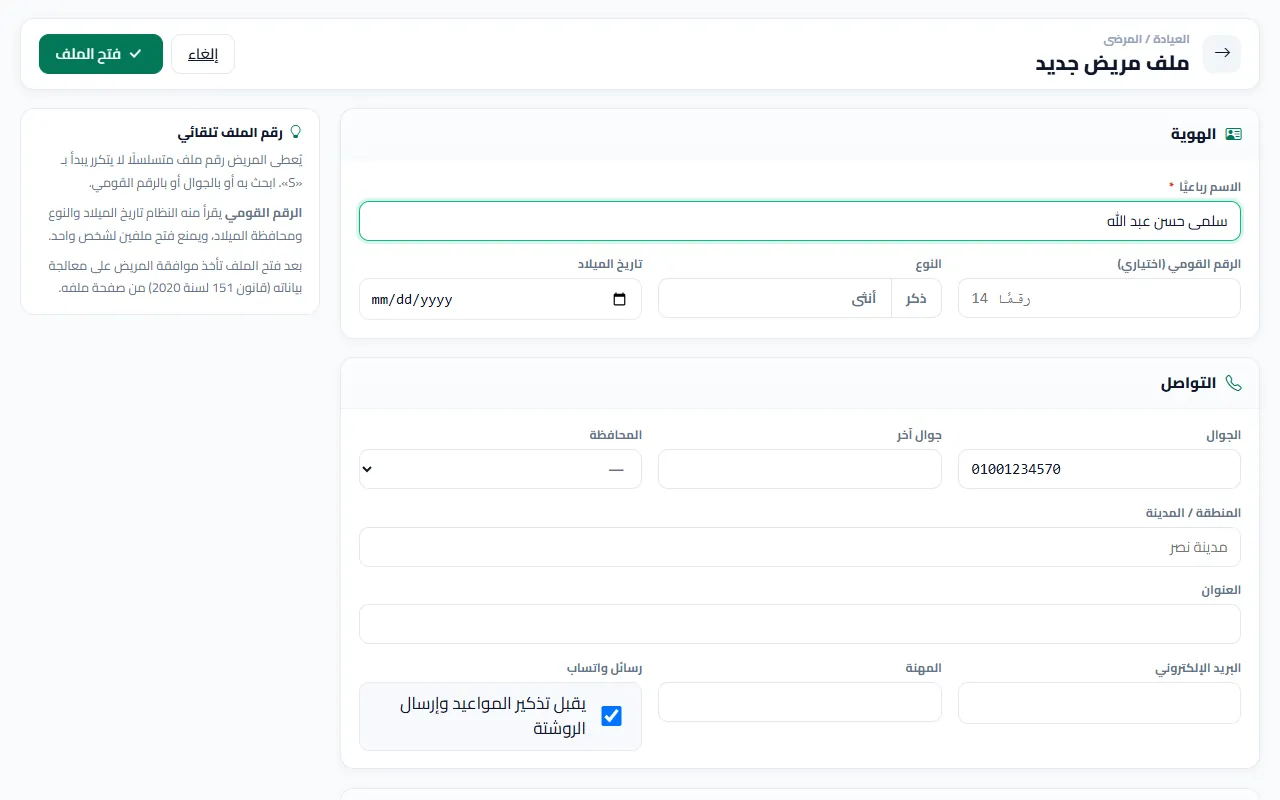Click the green فتح الملف button
The width and height of the screenshot is (1280, 800).
click(x=101, y=54)
